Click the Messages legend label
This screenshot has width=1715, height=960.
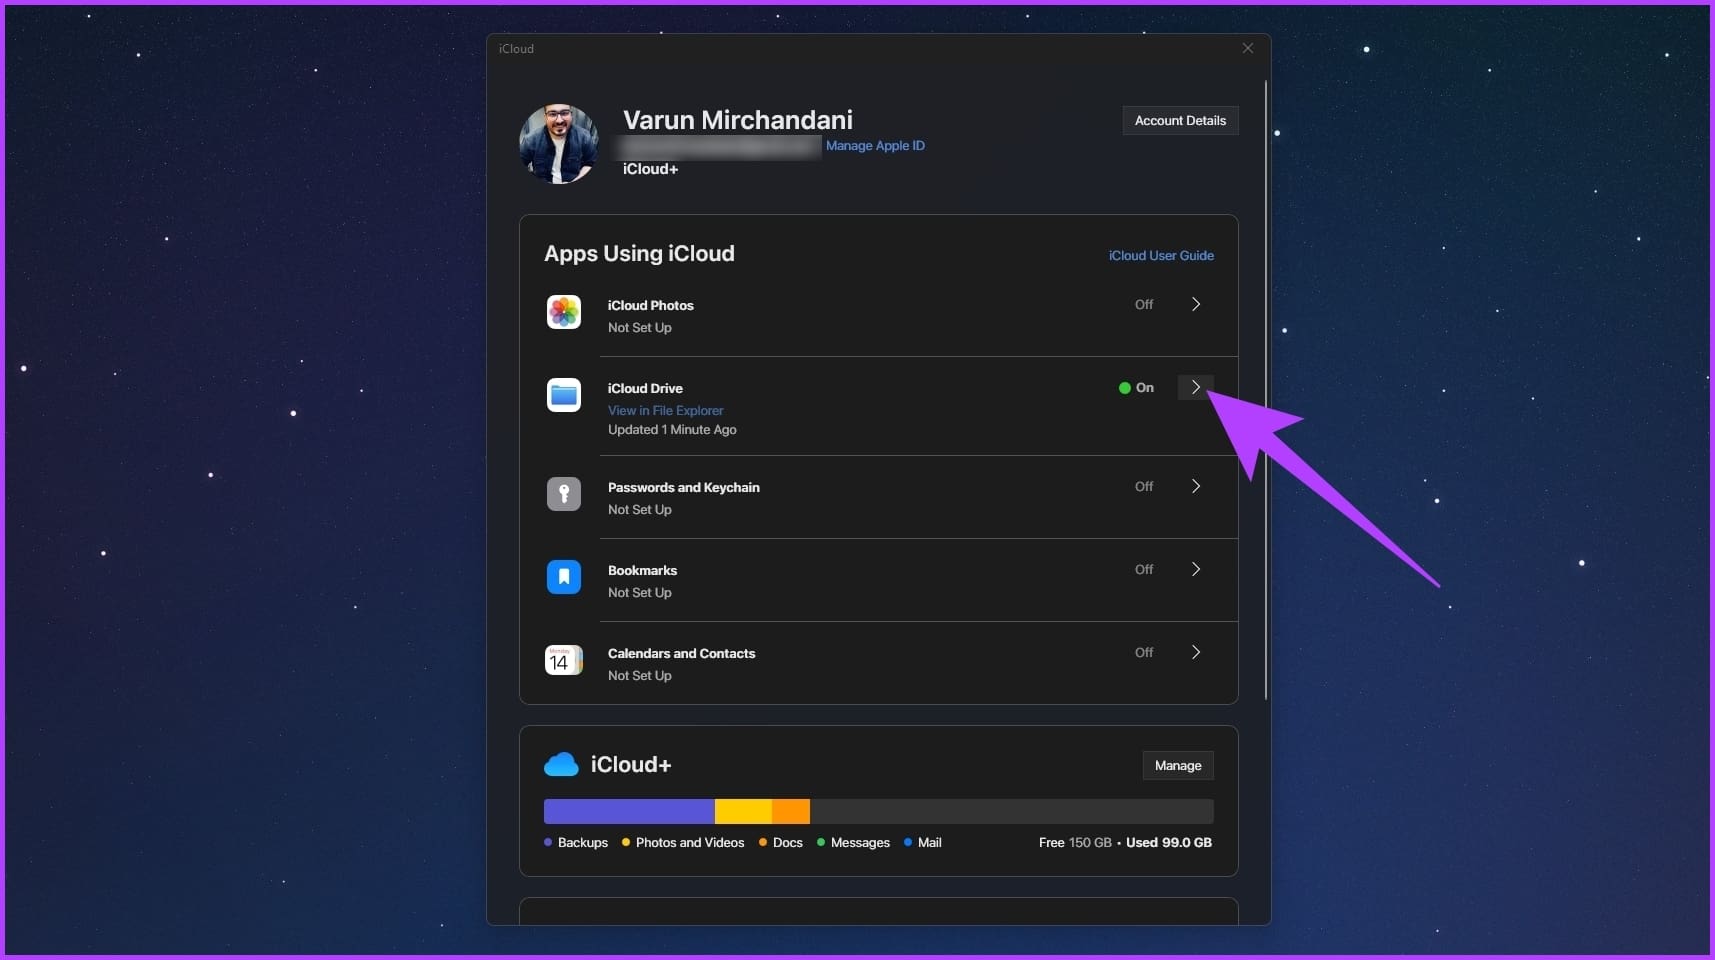860,842
